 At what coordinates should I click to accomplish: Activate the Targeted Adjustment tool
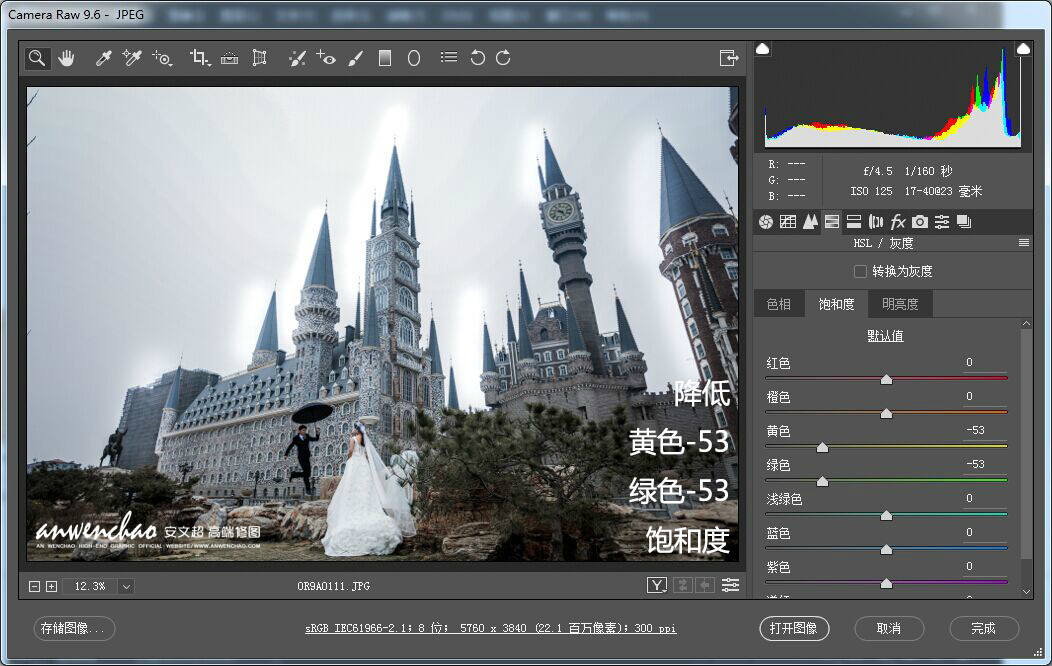click(x=162, y=58)
